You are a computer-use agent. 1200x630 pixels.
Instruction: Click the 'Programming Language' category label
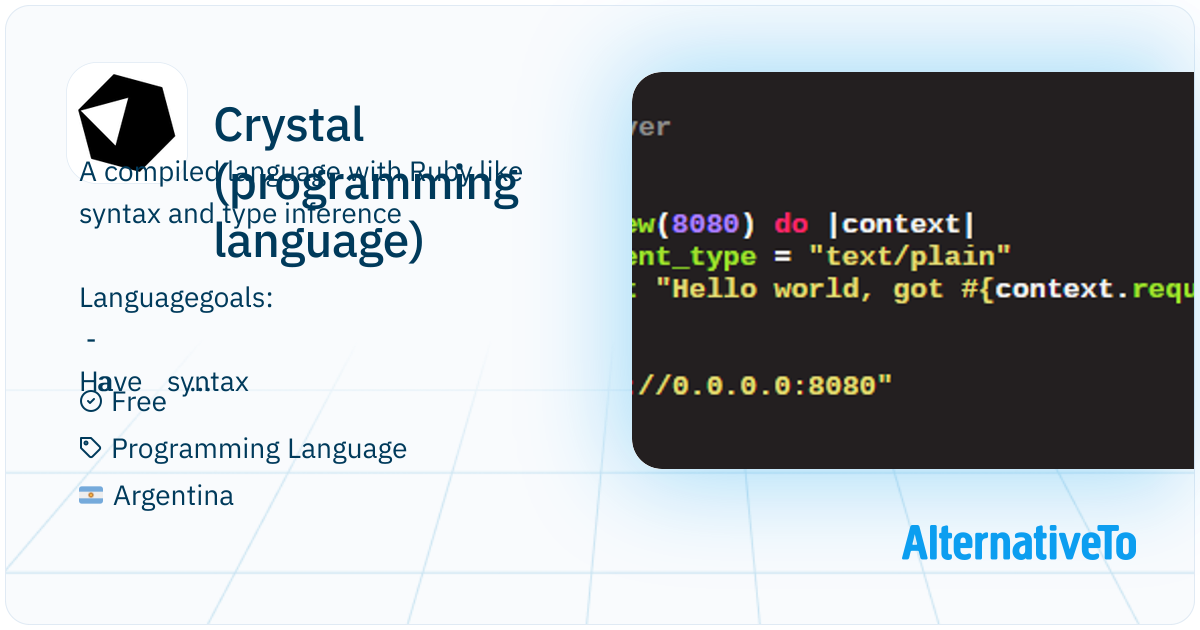tap(259, 449)
